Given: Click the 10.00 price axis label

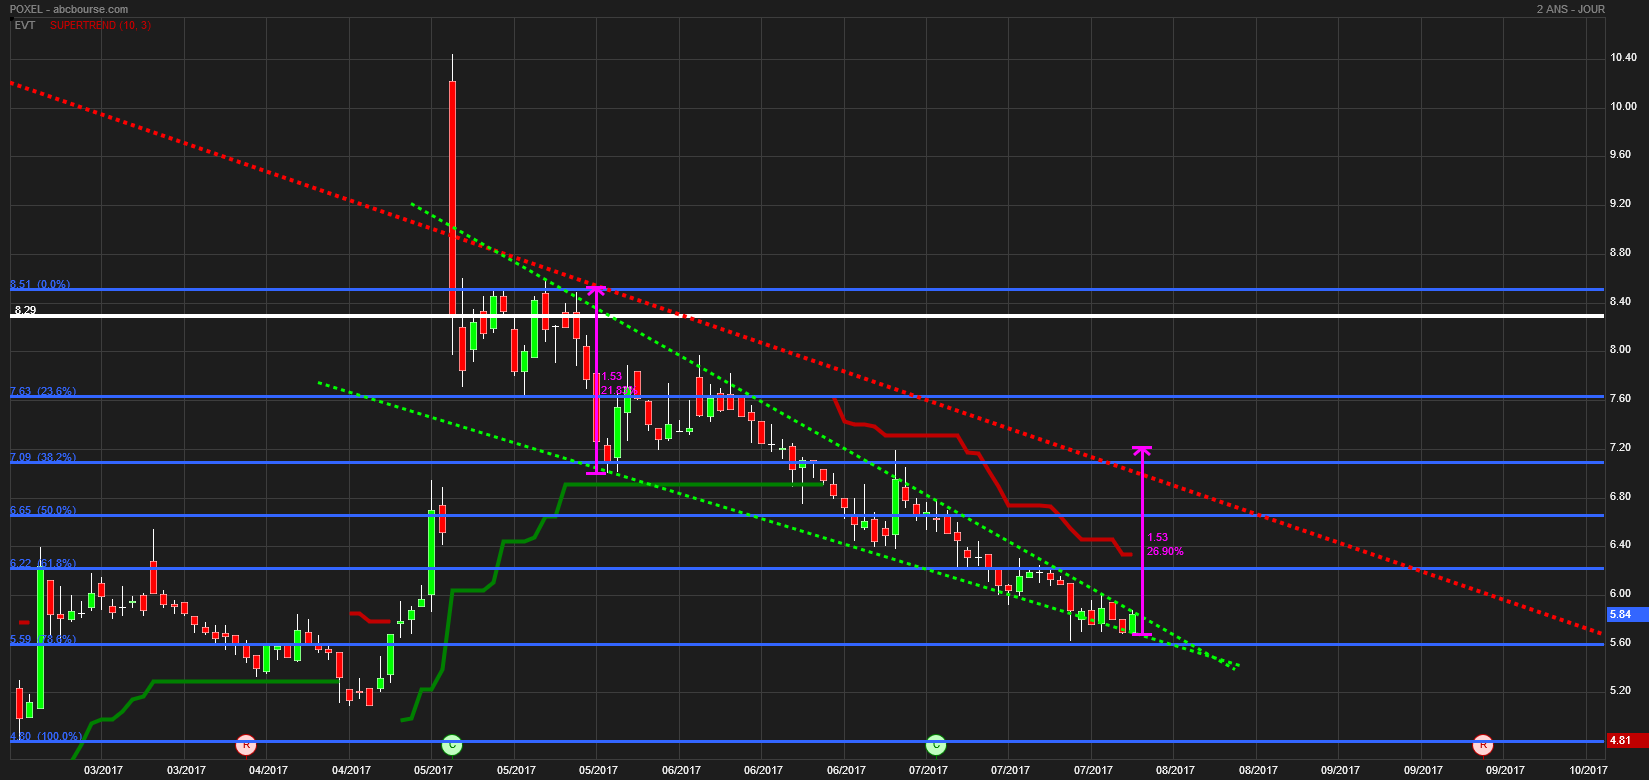Looking at the screenshot, I should [x=1623, y=106].
